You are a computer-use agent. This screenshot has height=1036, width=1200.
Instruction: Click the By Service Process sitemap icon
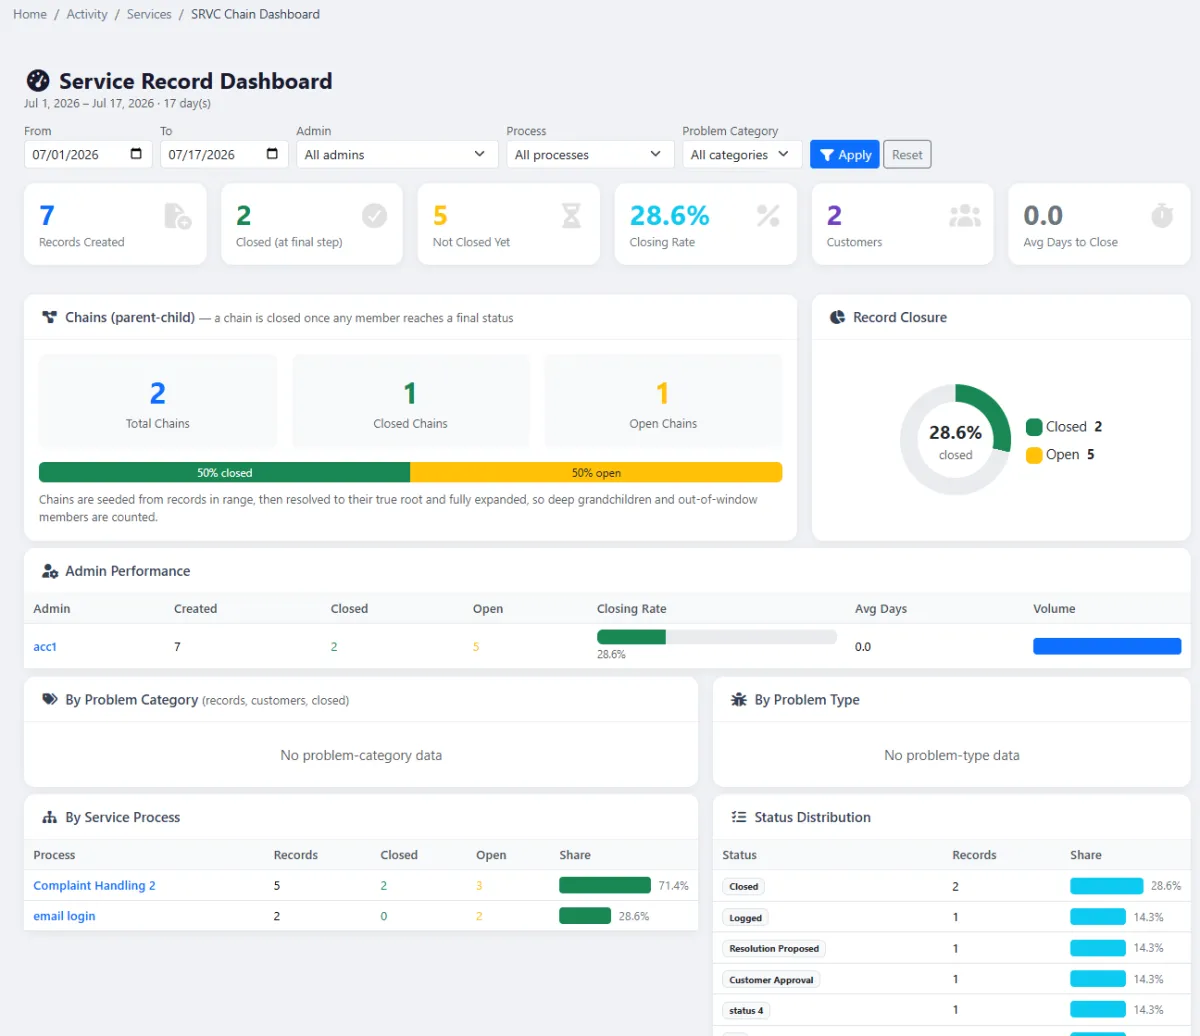pyautogui.click(x=50, y=817)
